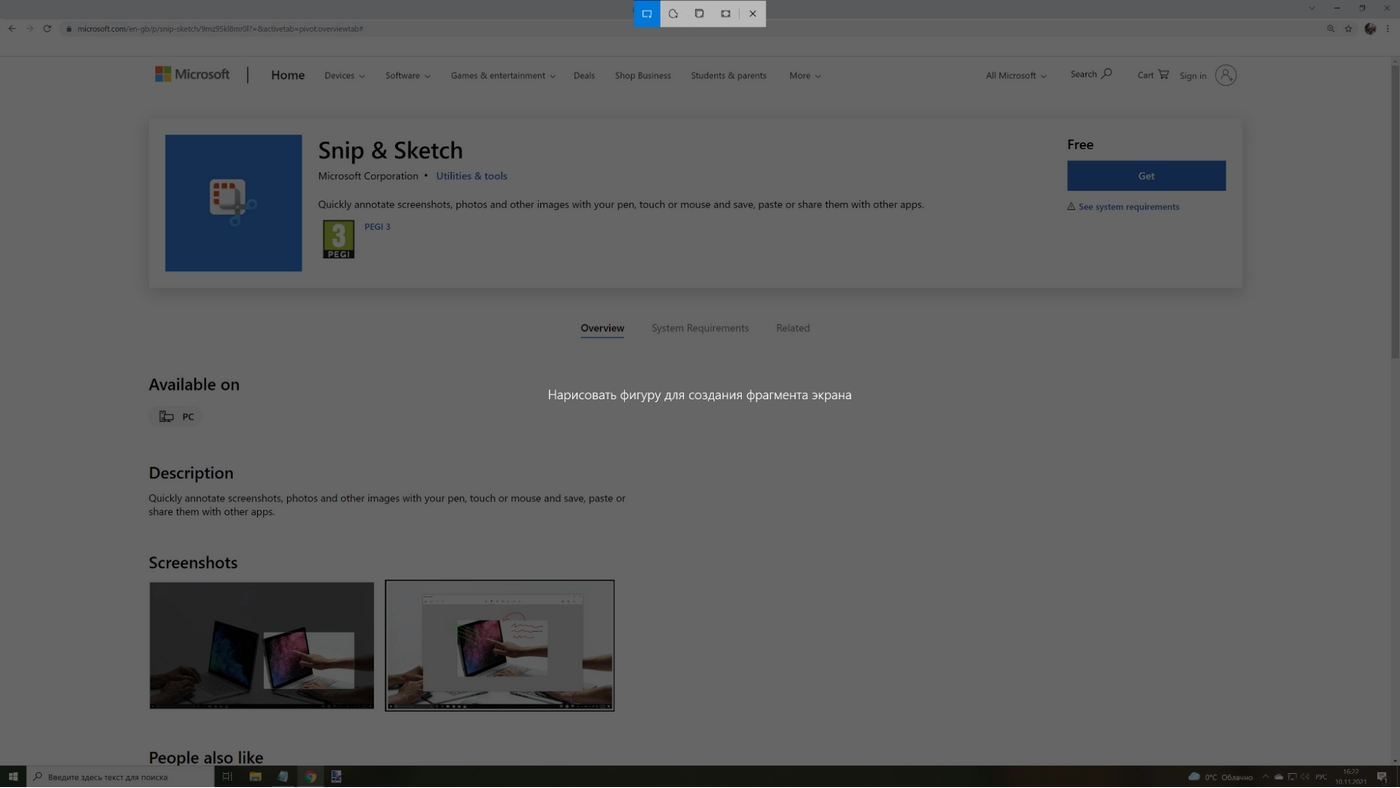Viewport: 1400px width, 788px height.
Task: Click the PEGI 3 text link
Action: pyautogui.click(x=377, y=227)
